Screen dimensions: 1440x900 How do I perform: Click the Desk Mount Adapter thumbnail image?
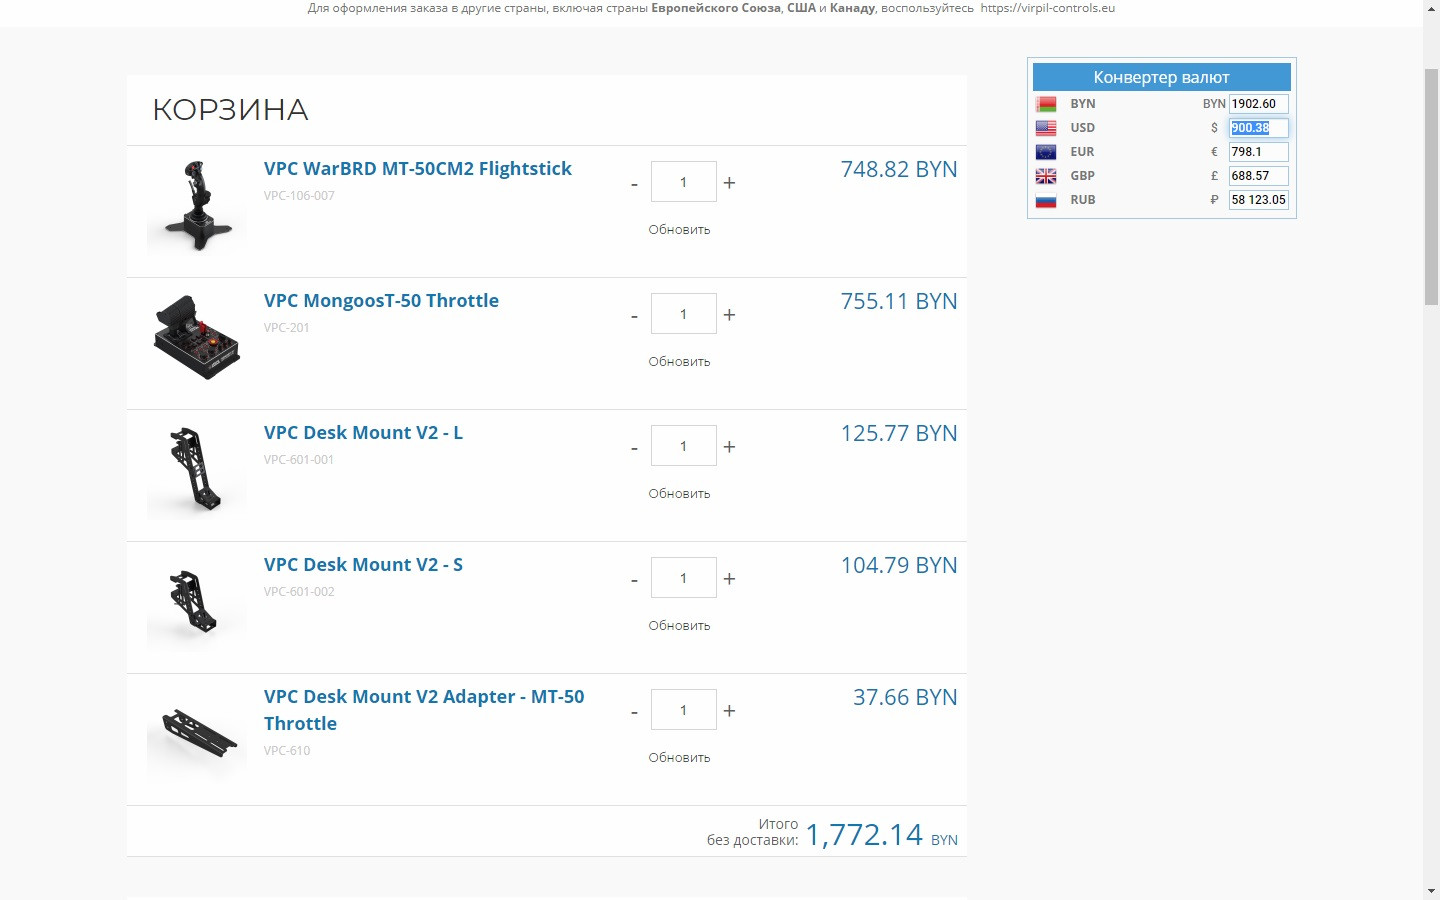tap(197, 734)
